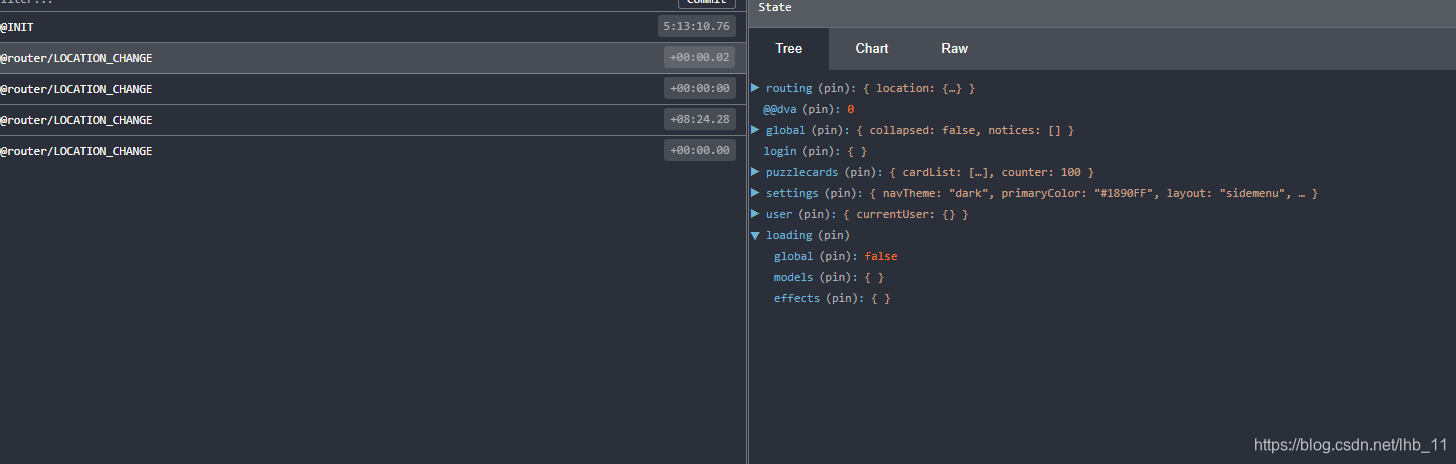This screenshot has height=464, width=1456.
Task: Expand the global node with collapsed value
Action: point(756,130)
